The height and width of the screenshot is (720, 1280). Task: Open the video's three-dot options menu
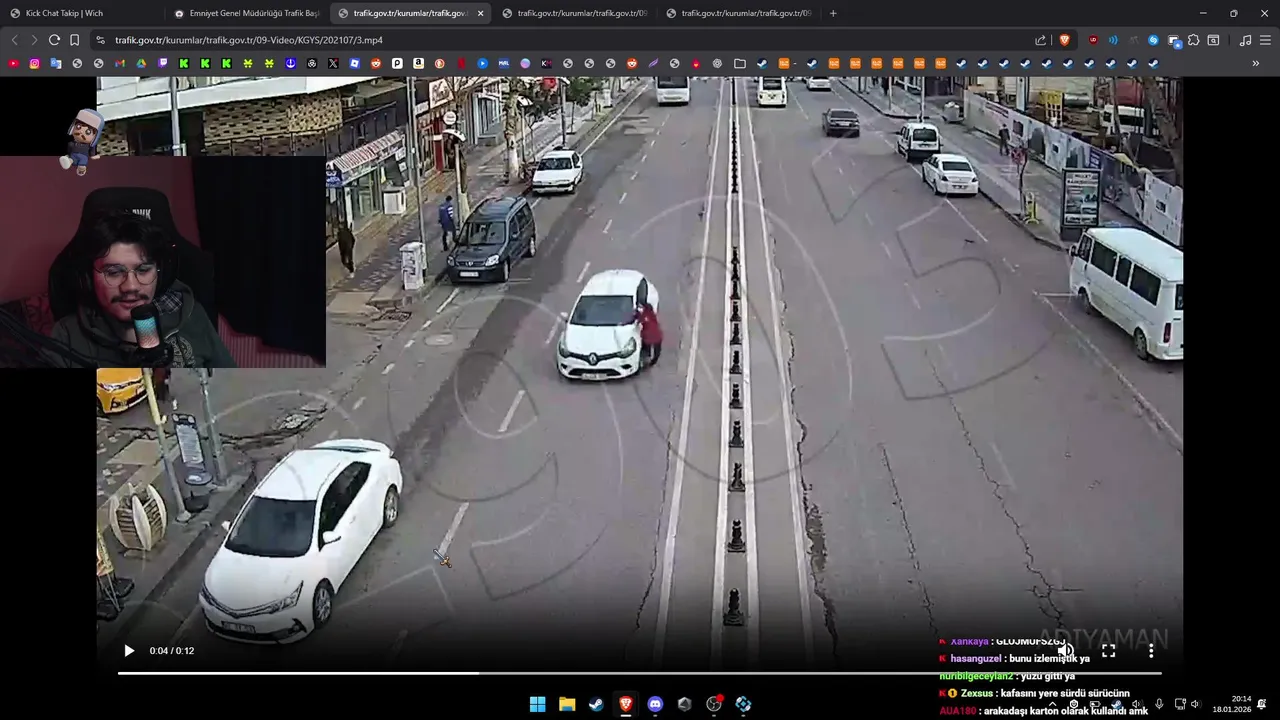click(1151, 651)
